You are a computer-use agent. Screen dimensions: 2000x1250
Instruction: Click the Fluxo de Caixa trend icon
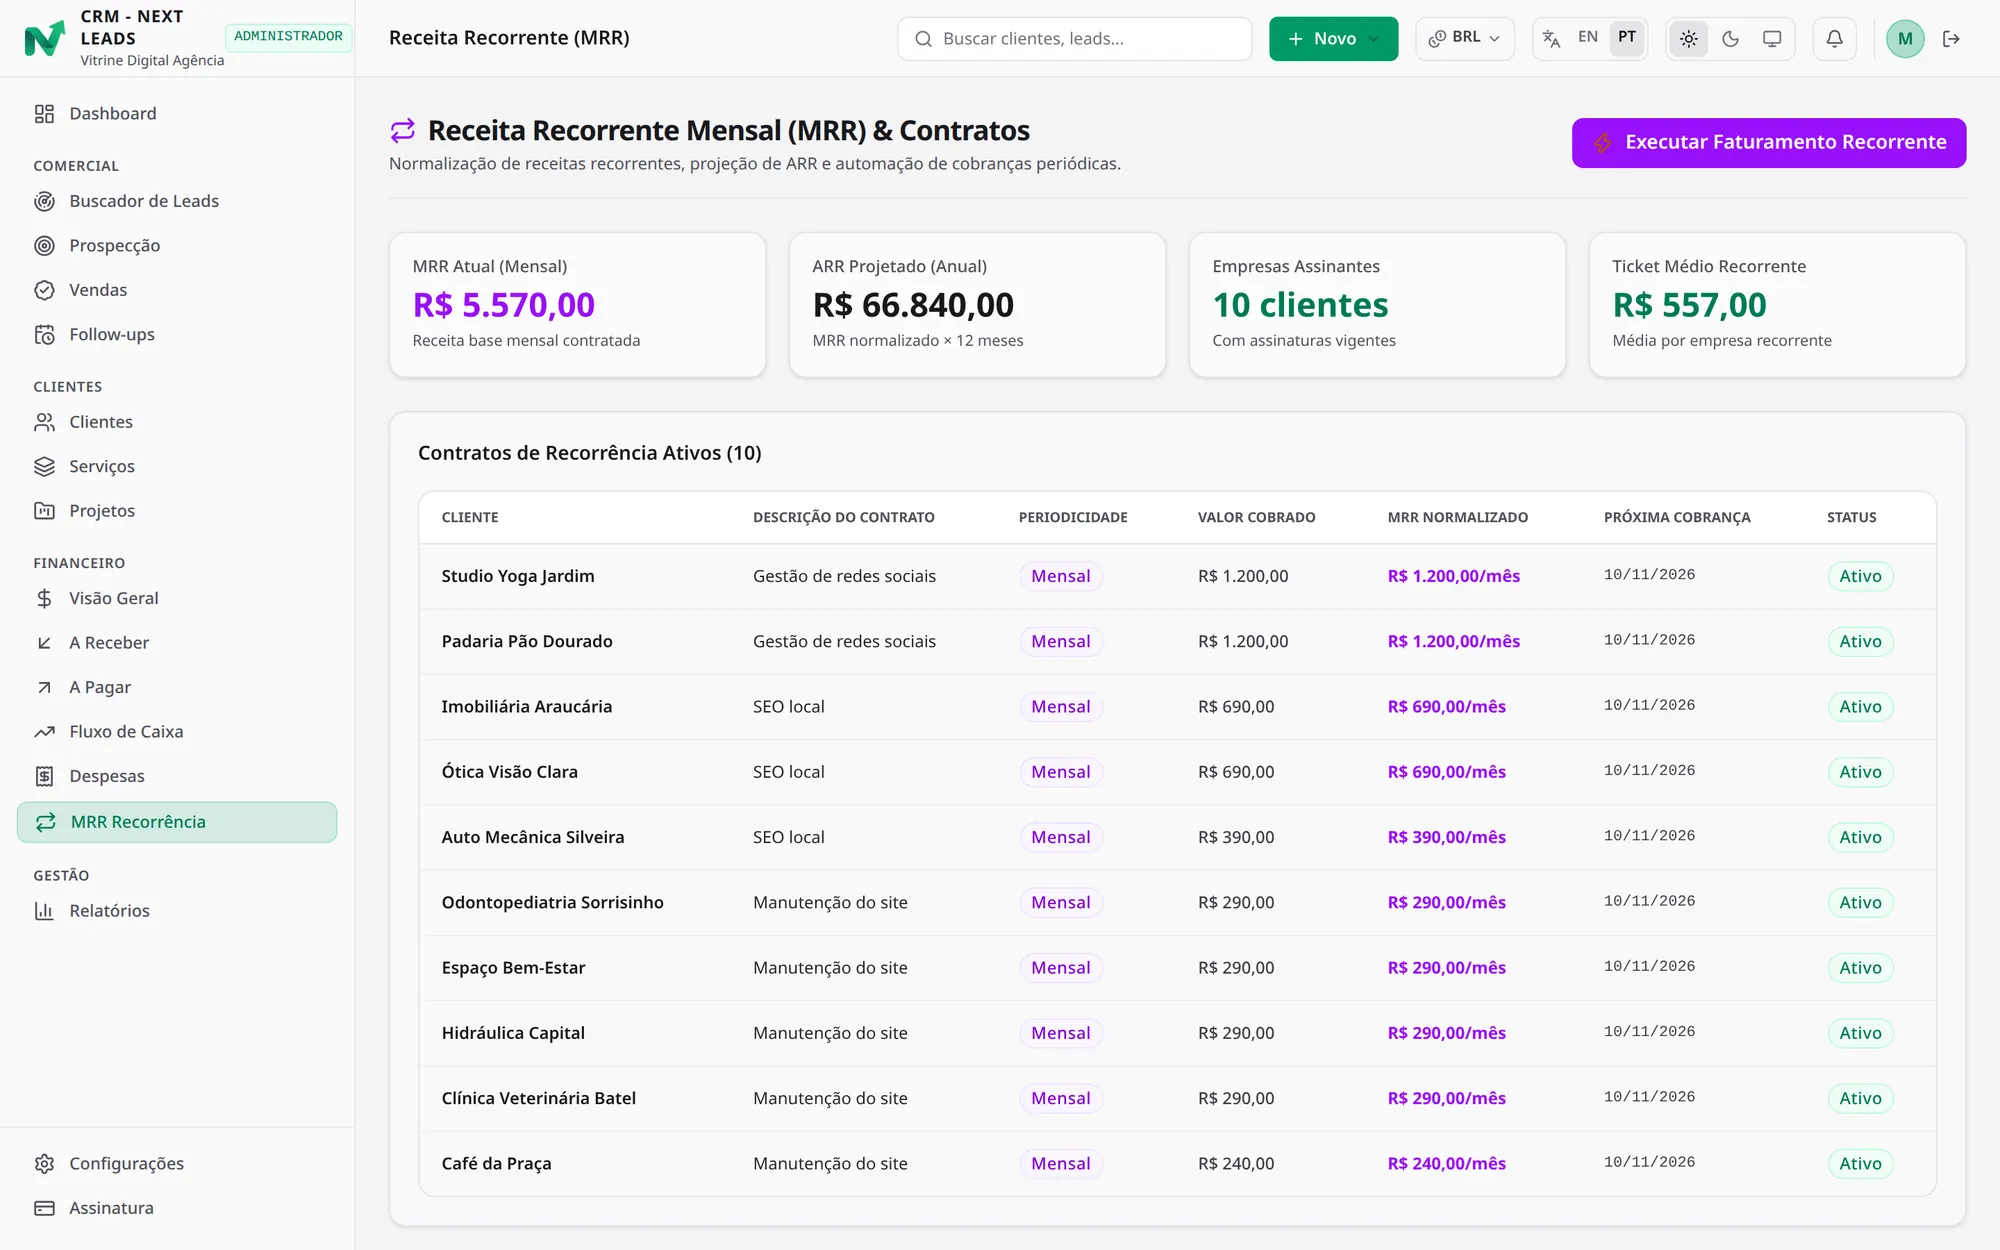pyautogui.click(x=44, y=732)
